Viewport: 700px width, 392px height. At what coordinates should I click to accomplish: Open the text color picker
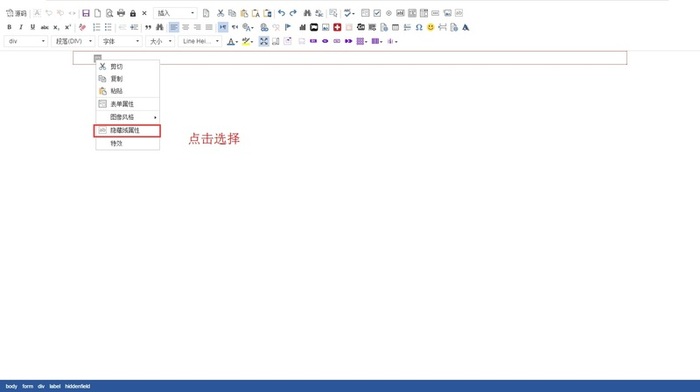coord(232,42)
